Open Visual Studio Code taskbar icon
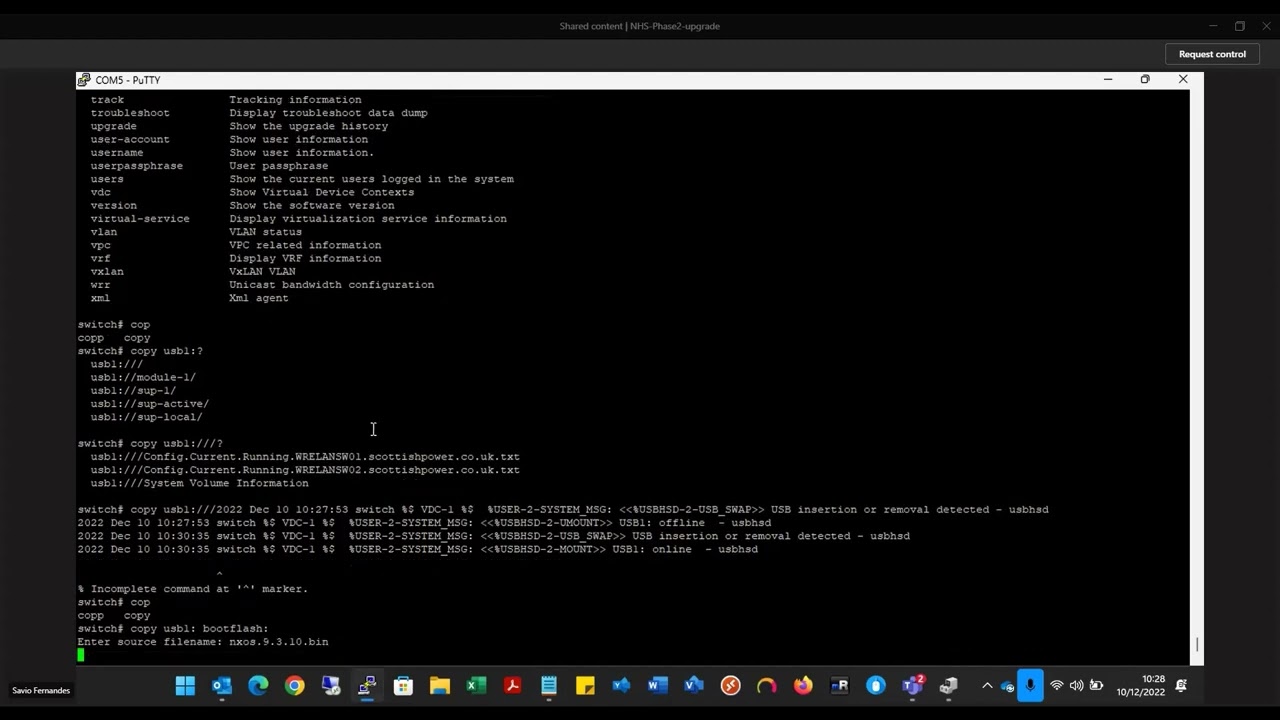Image resolution: width=1280 pixels, height=720 pixels. 621,685
